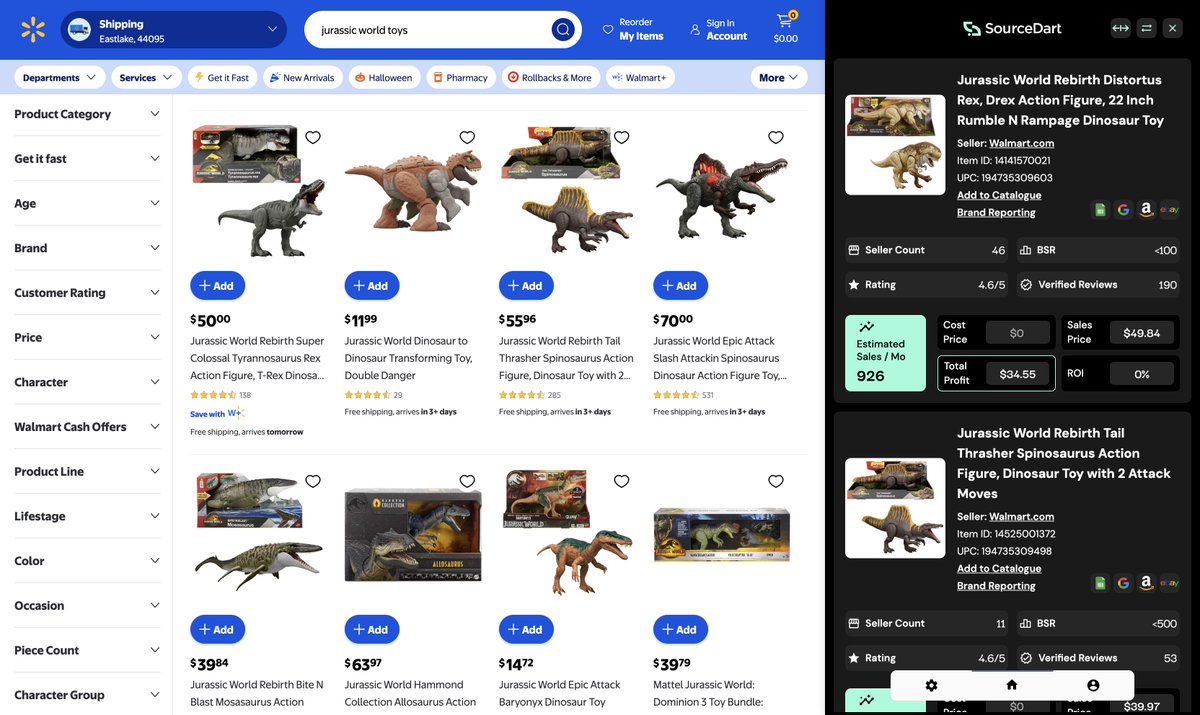
Task: Open Reorder My Items heart link
Action: (x=633, y=29)
